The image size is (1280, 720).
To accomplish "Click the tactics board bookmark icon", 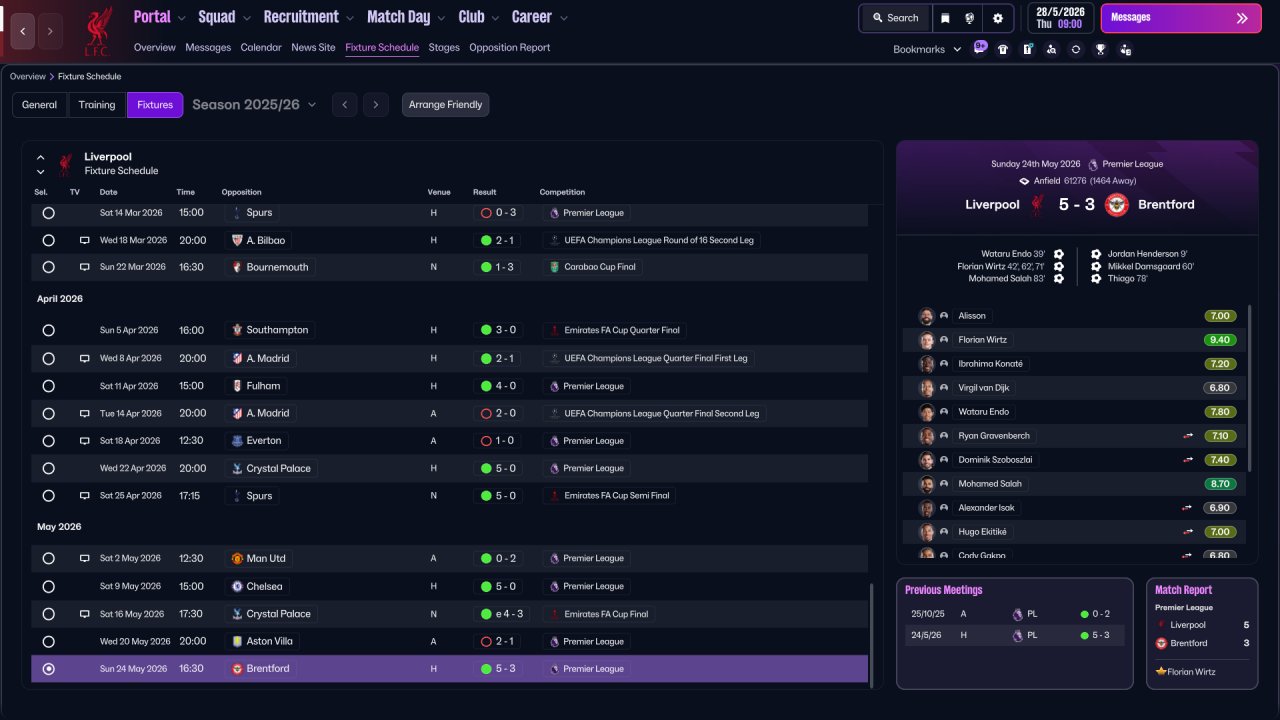I will pos(1027,49).
